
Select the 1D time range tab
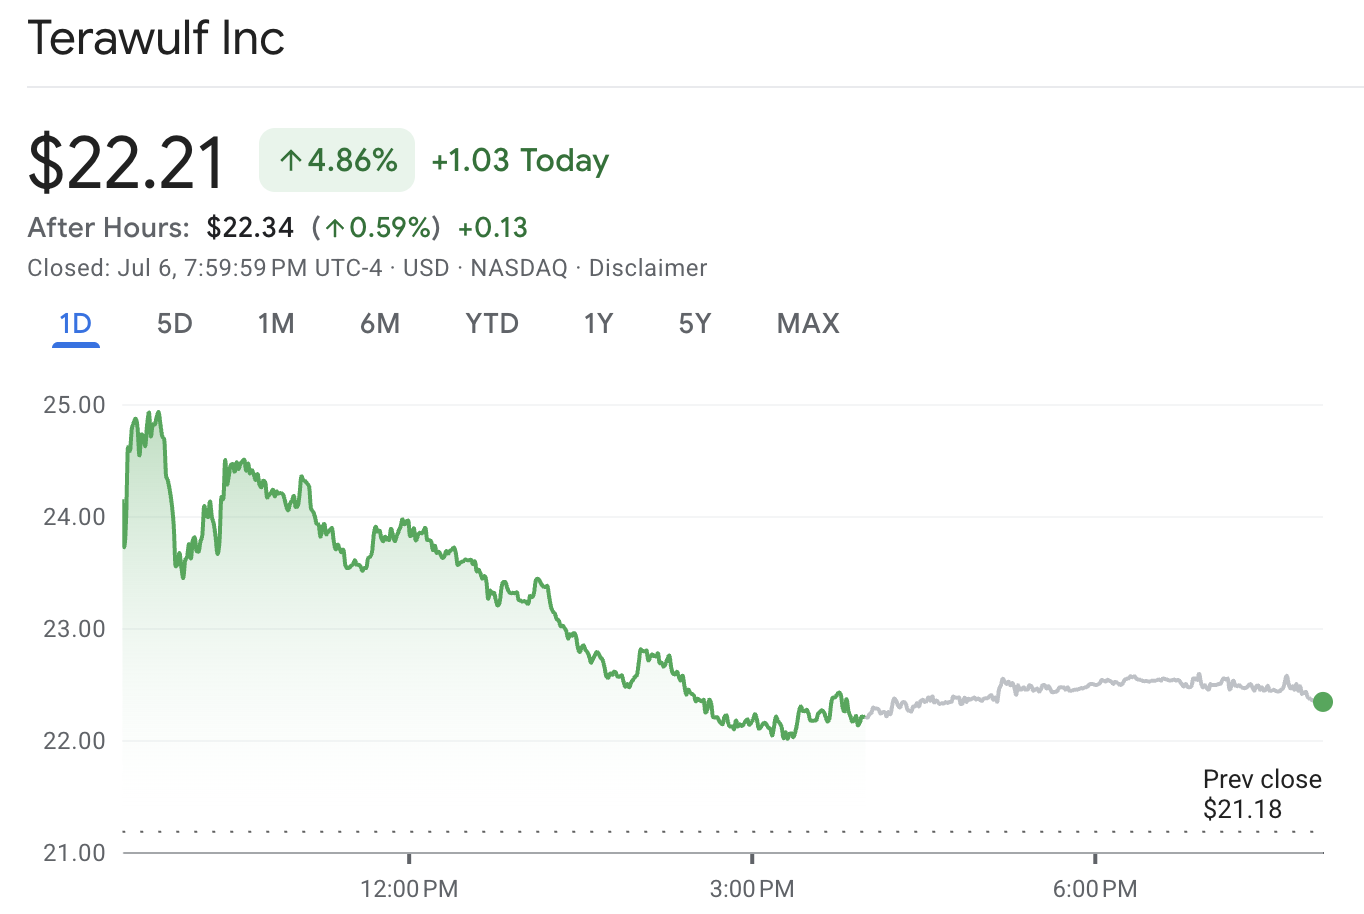pyautogui.click(x=75, y=324)
